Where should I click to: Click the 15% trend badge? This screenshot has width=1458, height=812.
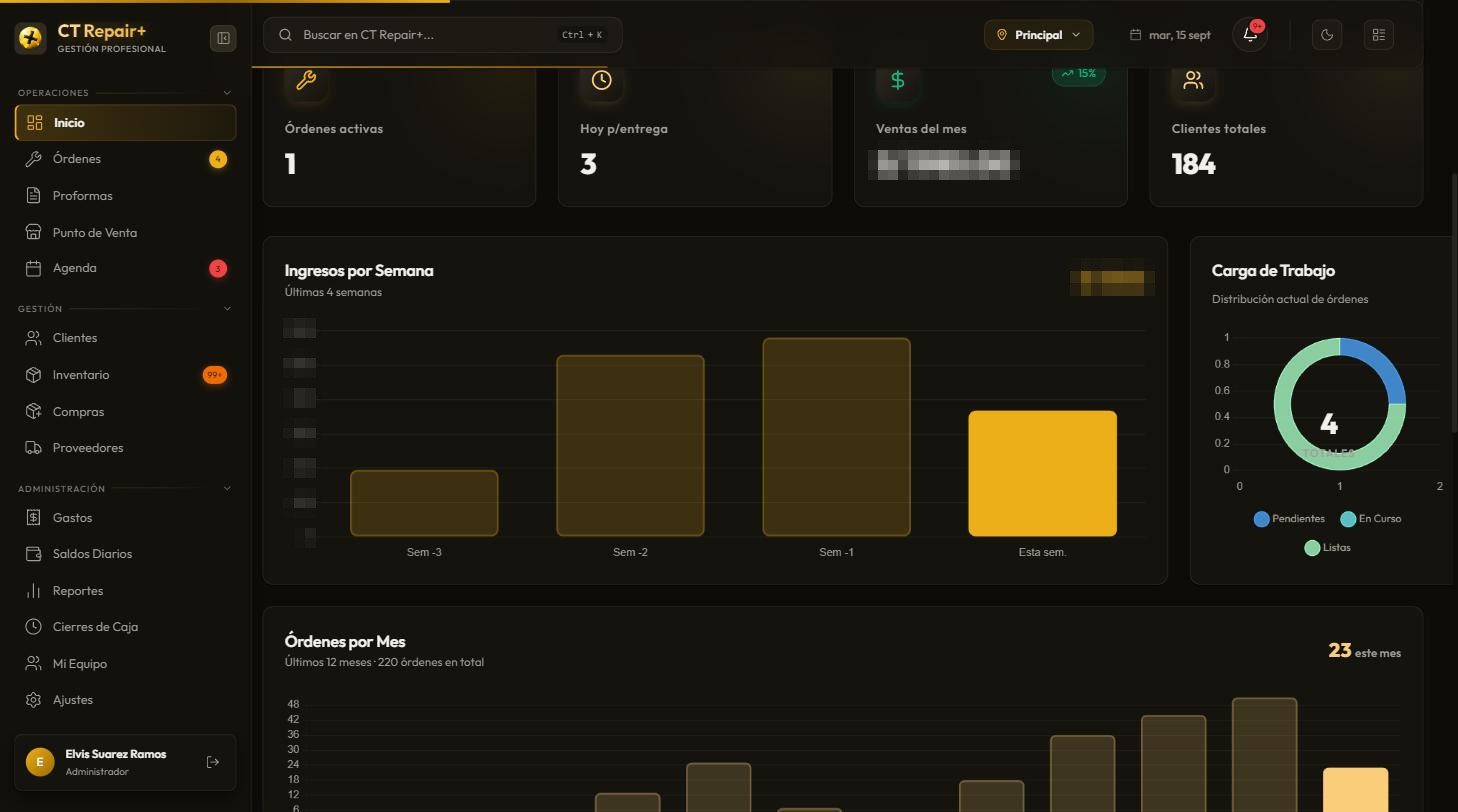tap(1078, 74)
